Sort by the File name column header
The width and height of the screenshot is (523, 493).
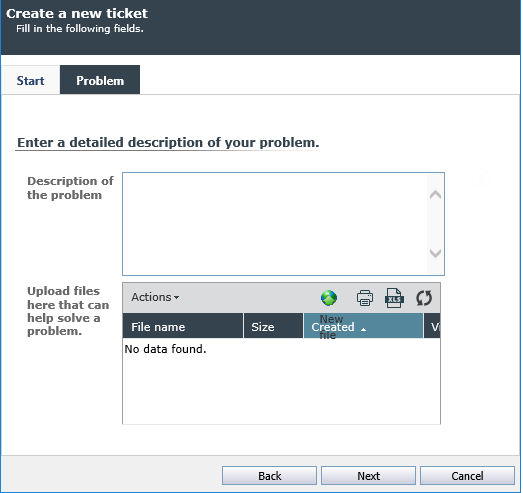[183, 326]
